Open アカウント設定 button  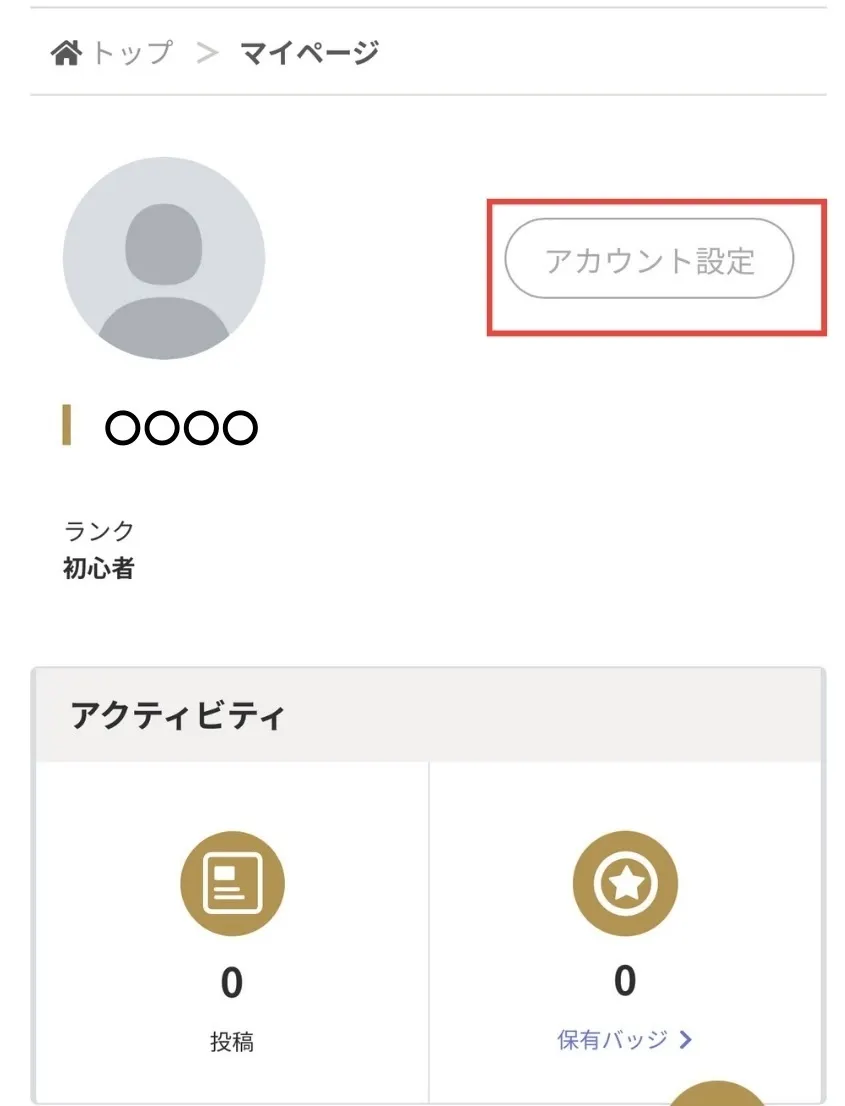click(649, 259)
